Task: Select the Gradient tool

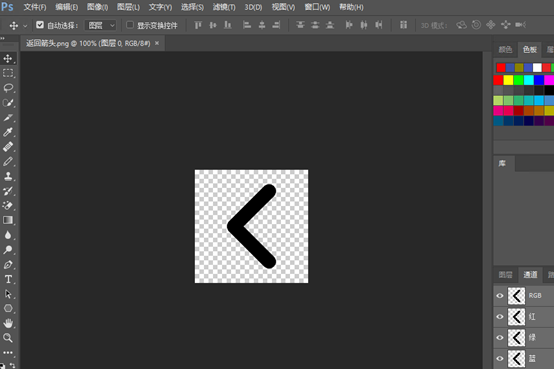Action: 8,220
